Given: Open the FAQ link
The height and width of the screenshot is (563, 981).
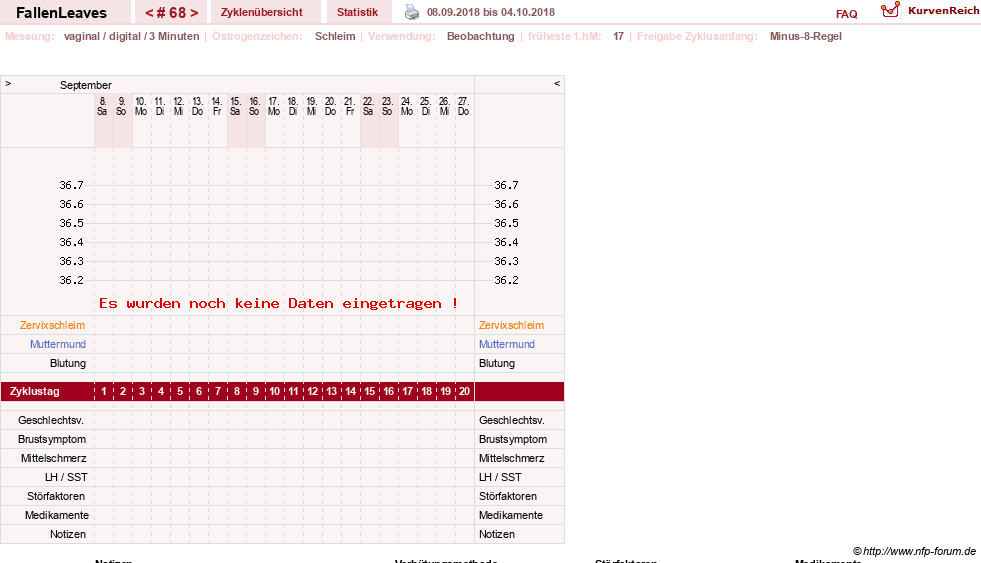Looking at the screenshot, I should coord(846,14).
